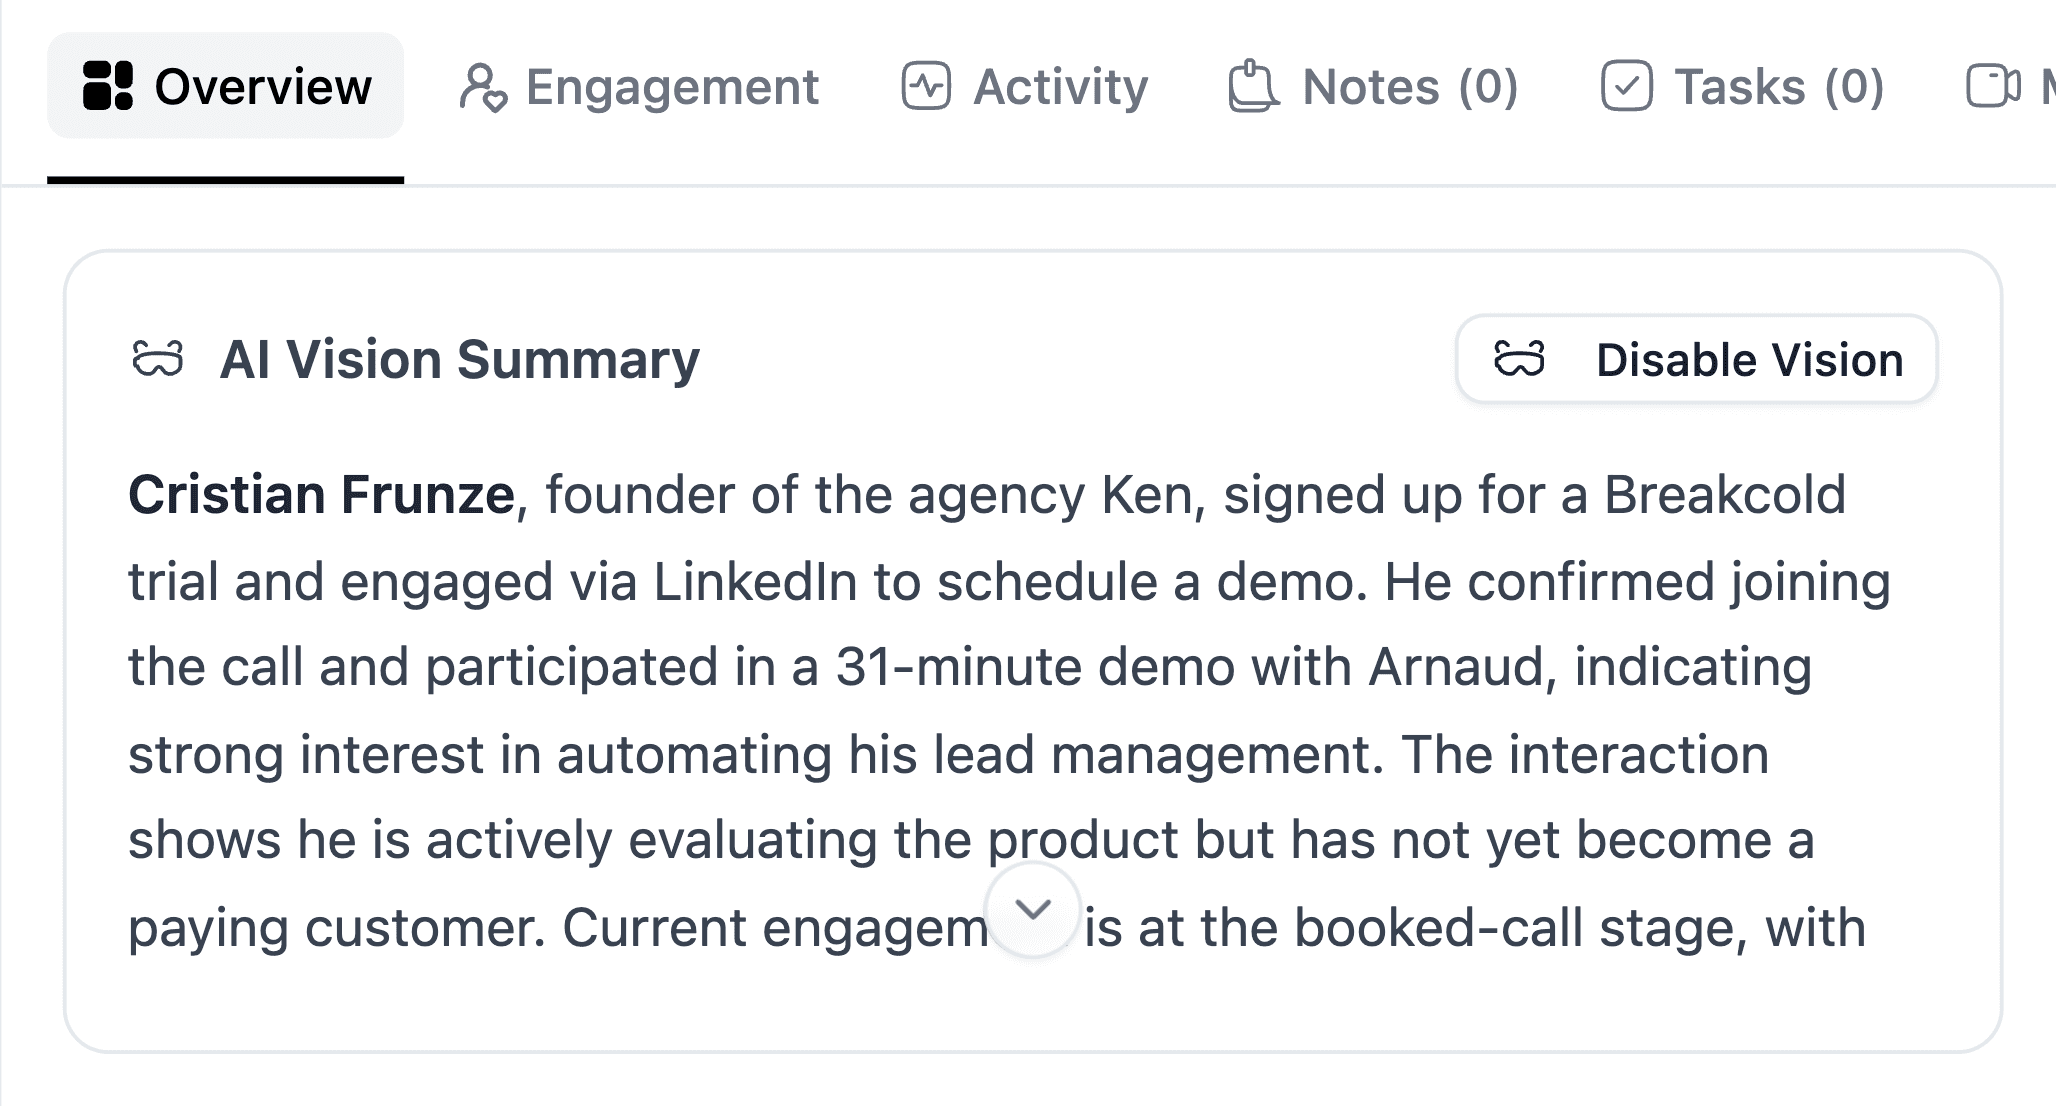Click the AI Vision Summary heading
Image resolution: width=2056 pixels, height=1106 pixels.
[x=461, y=358]
